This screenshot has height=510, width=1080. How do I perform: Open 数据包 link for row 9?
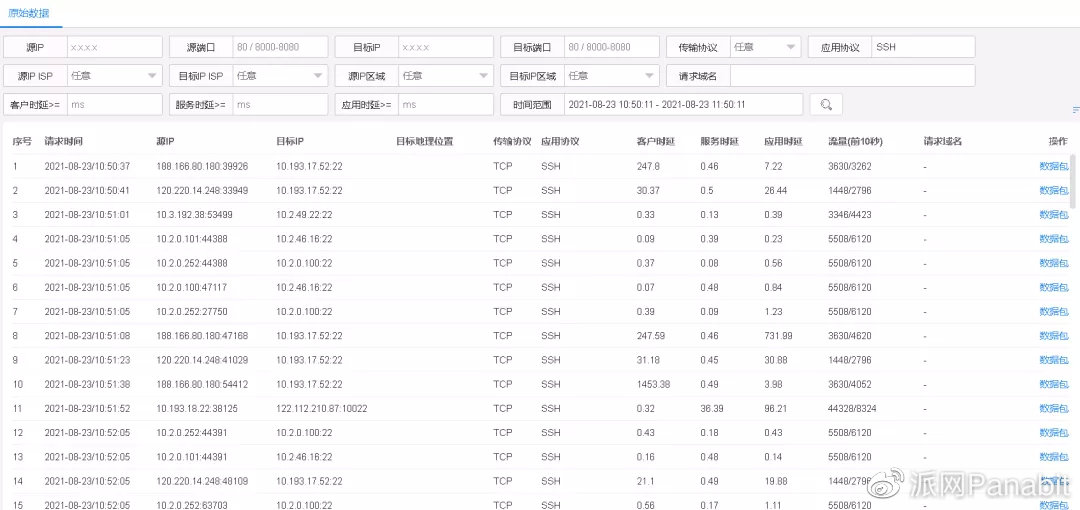(1054, 360)
